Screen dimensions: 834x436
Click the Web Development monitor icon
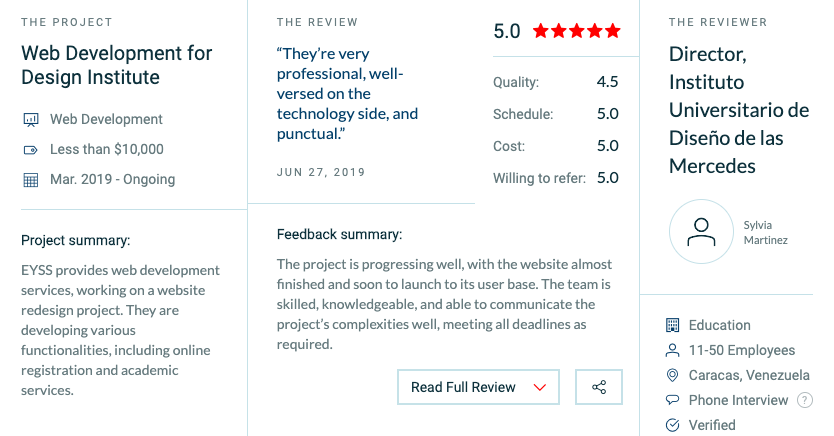[x=31, y=120]
